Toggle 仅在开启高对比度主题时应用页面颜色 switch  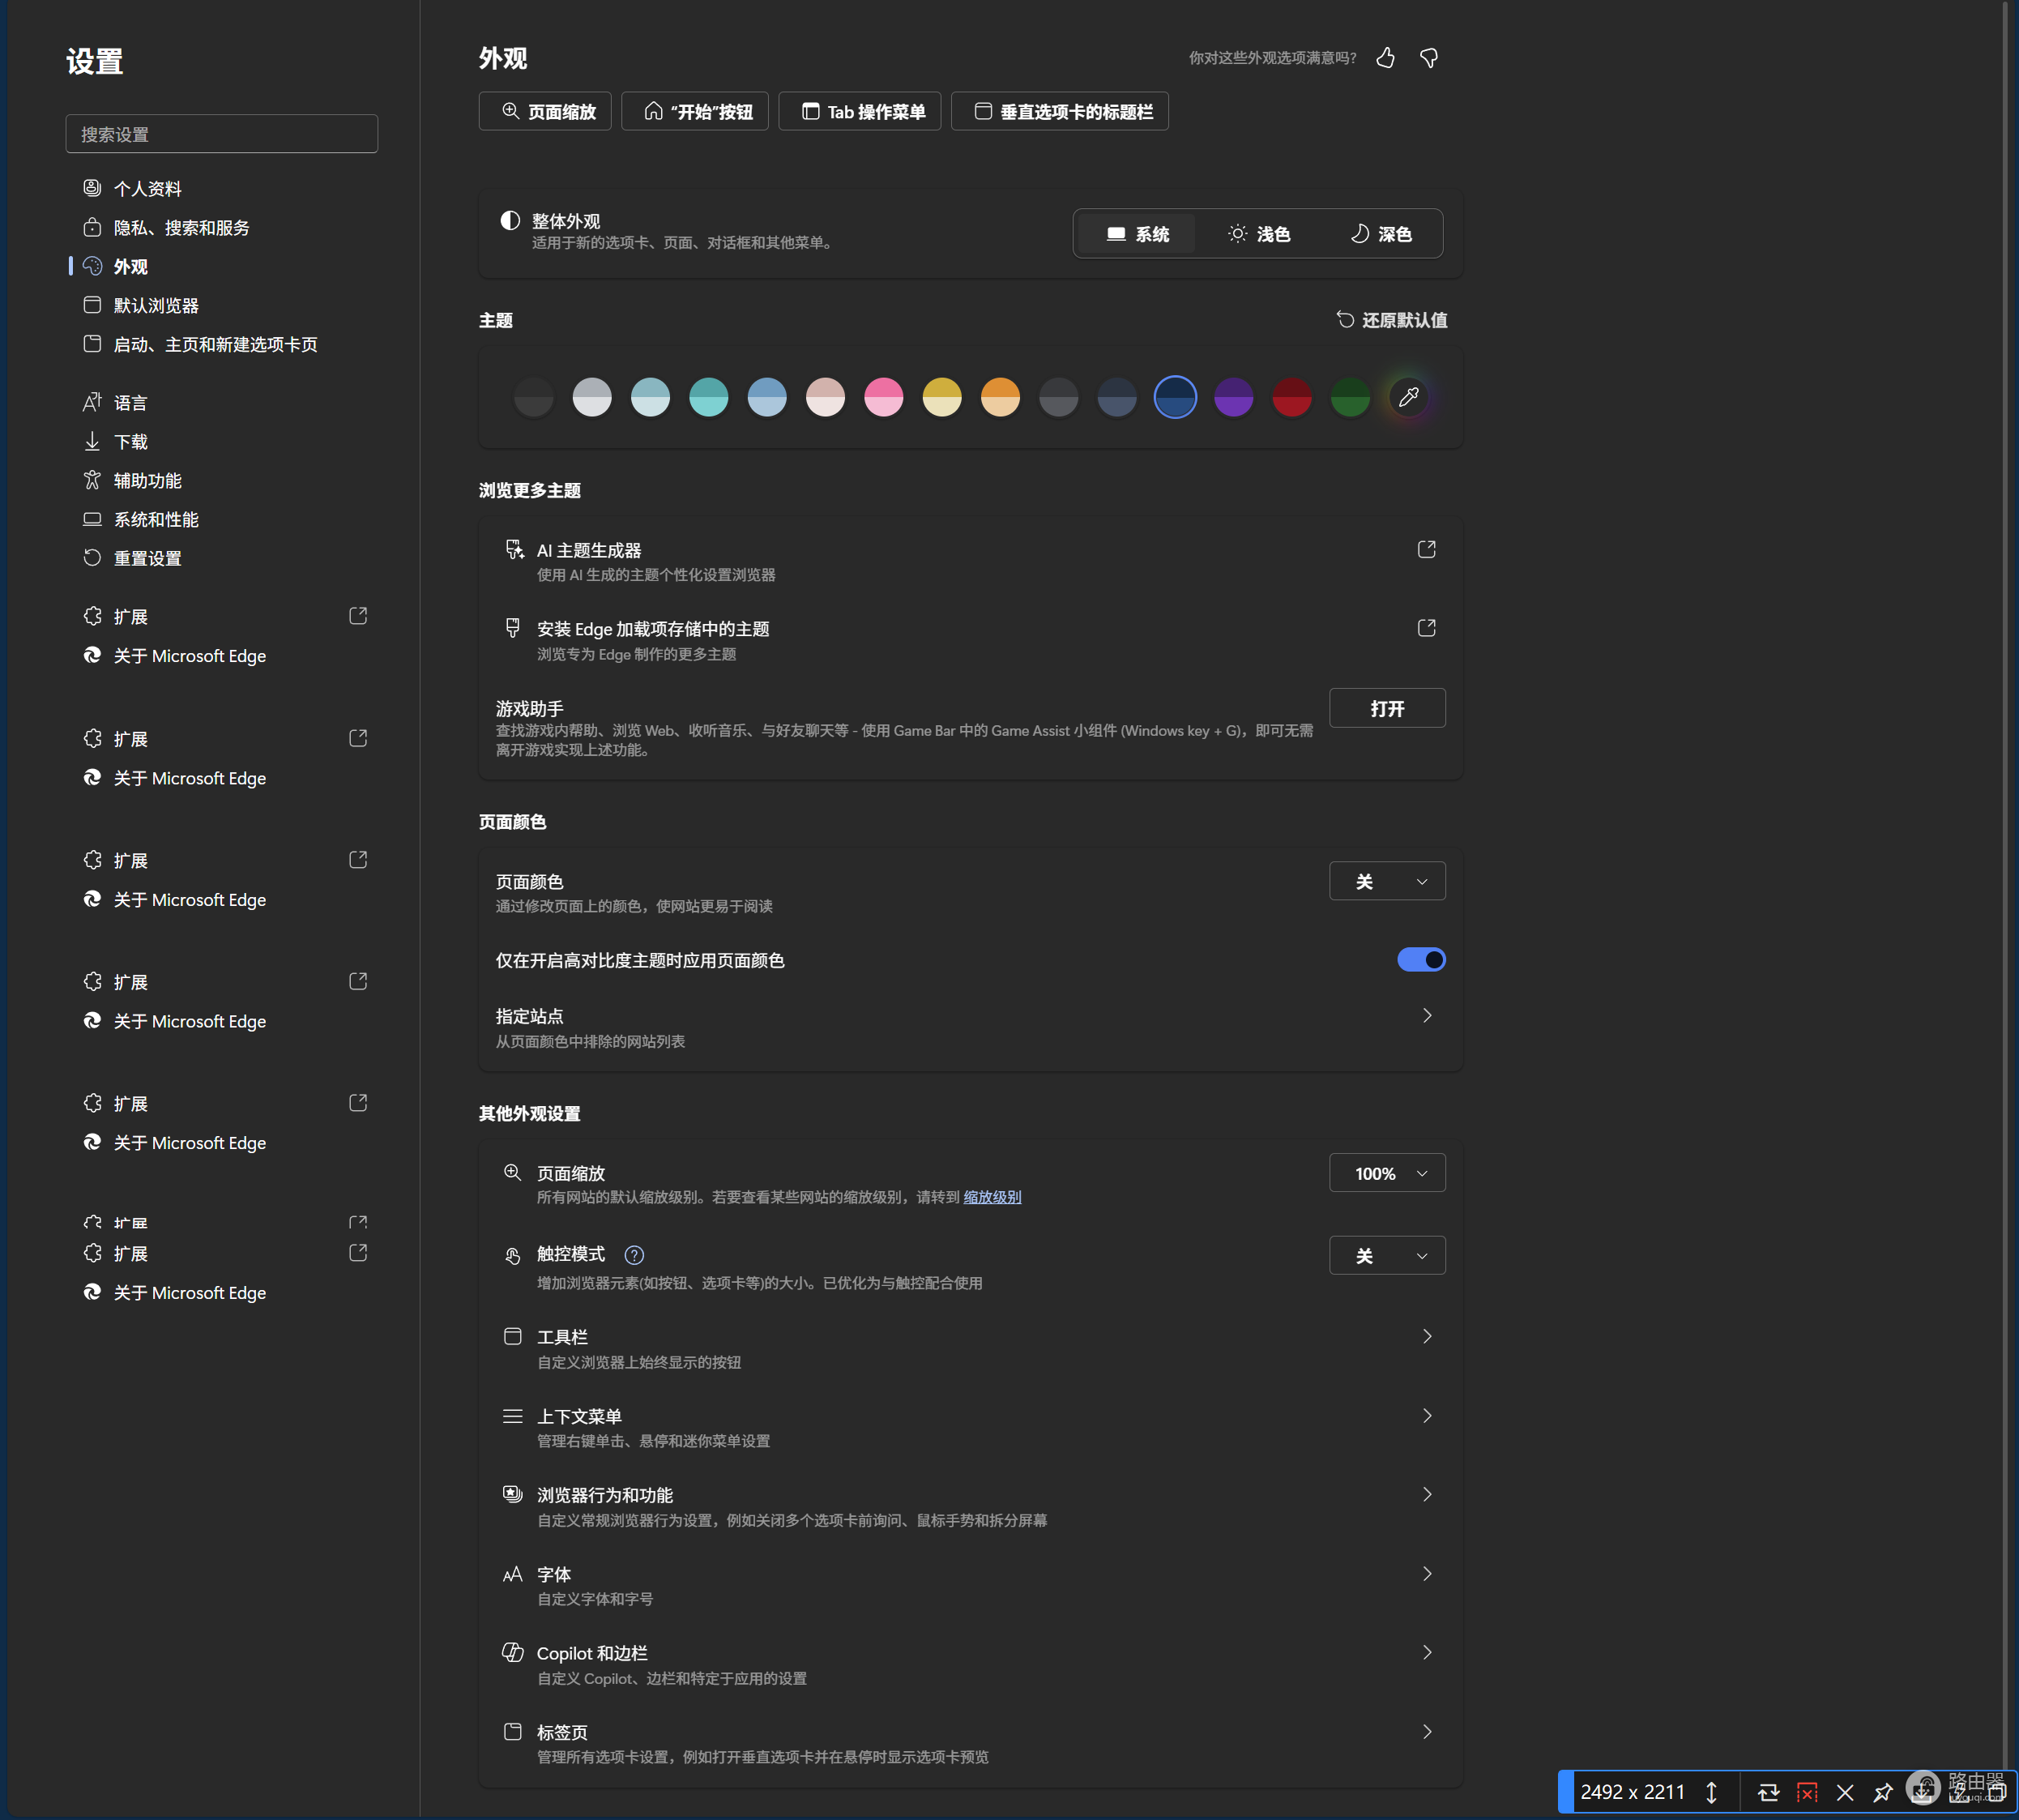pyautogui.click(x=1421, y=960)
